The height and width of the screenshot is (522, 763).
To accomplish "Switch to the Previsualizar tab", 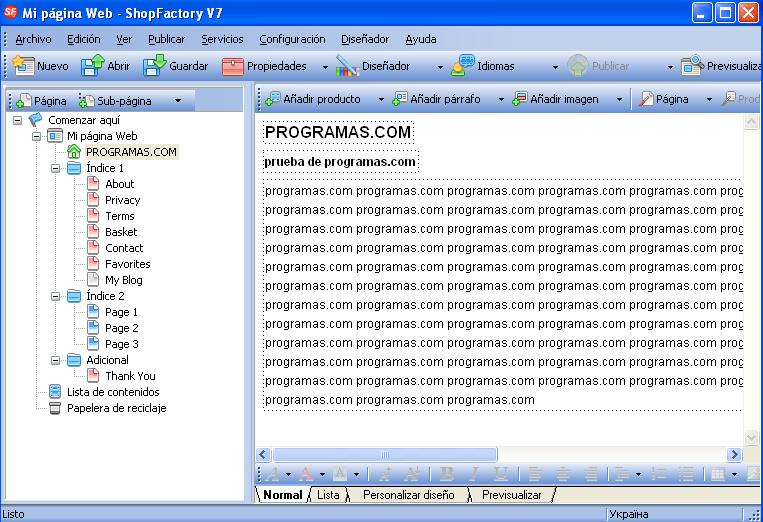I will click(511, 495).
